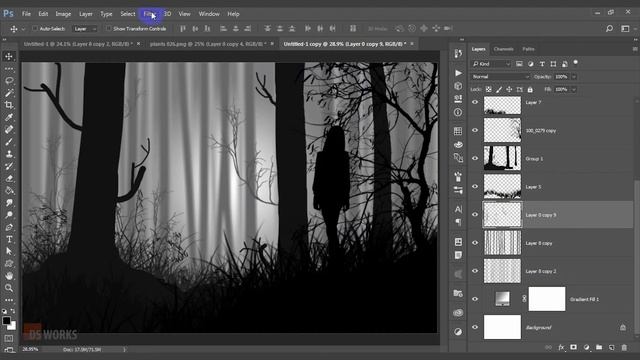The width and height of the screenshot is (640, 360).
Task: Switch to plants document tab
Action: click(208, 44)
